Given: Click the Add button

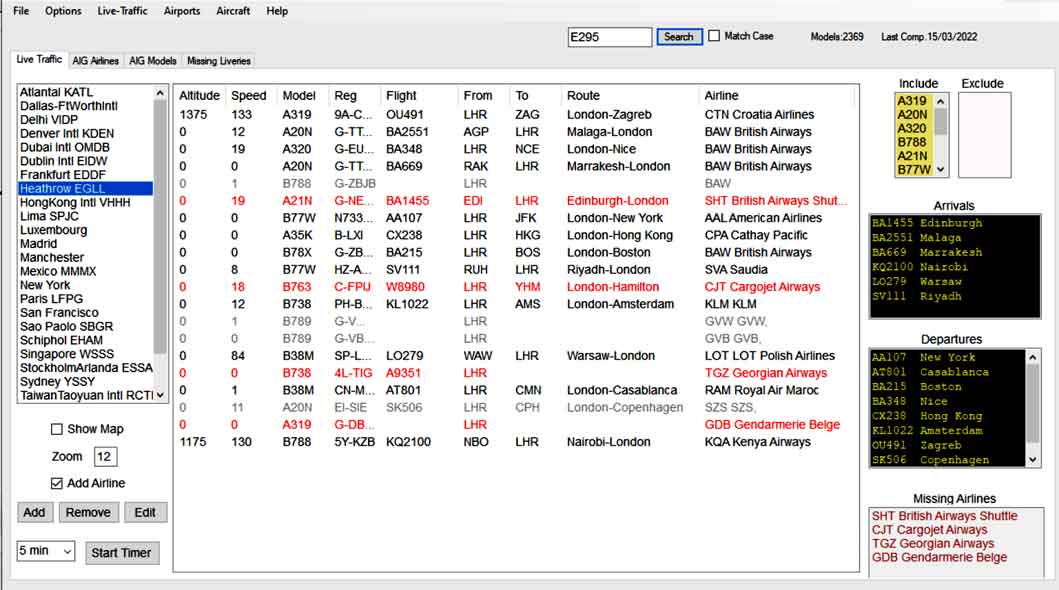Looking at the screenshot, I should [x=34, y=512].
